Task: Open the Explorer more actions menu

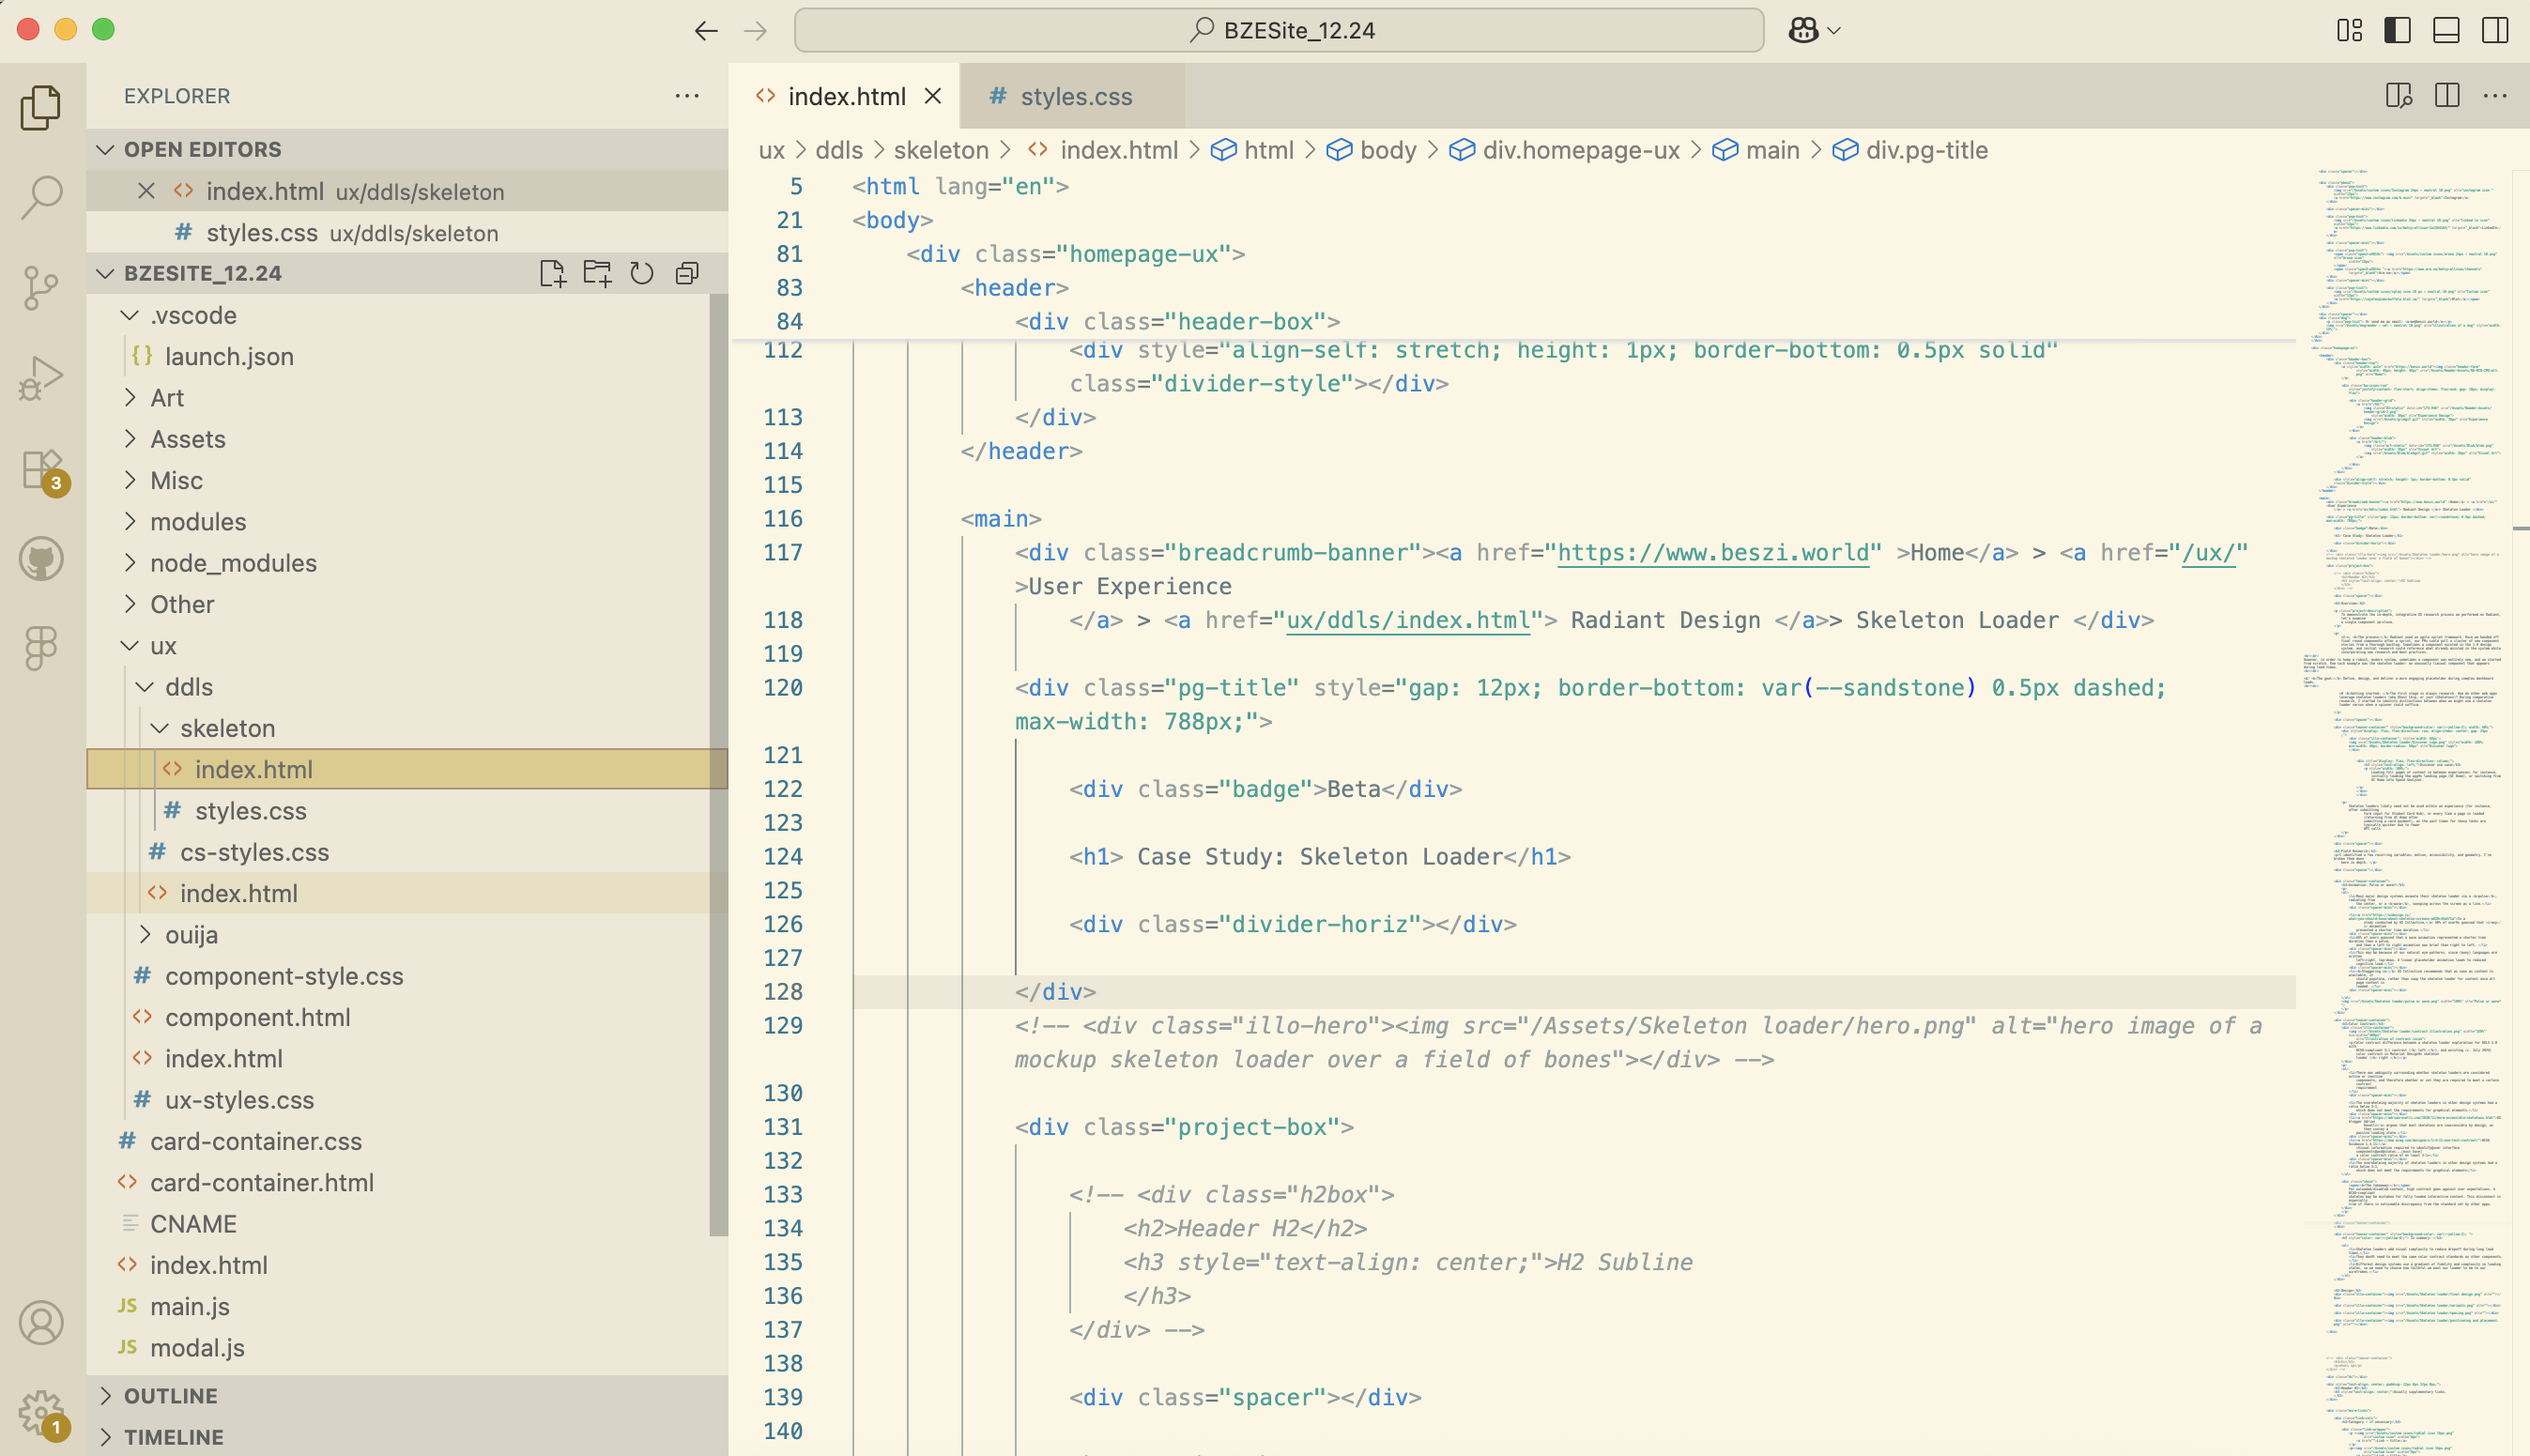Action: tap(687, 95)
